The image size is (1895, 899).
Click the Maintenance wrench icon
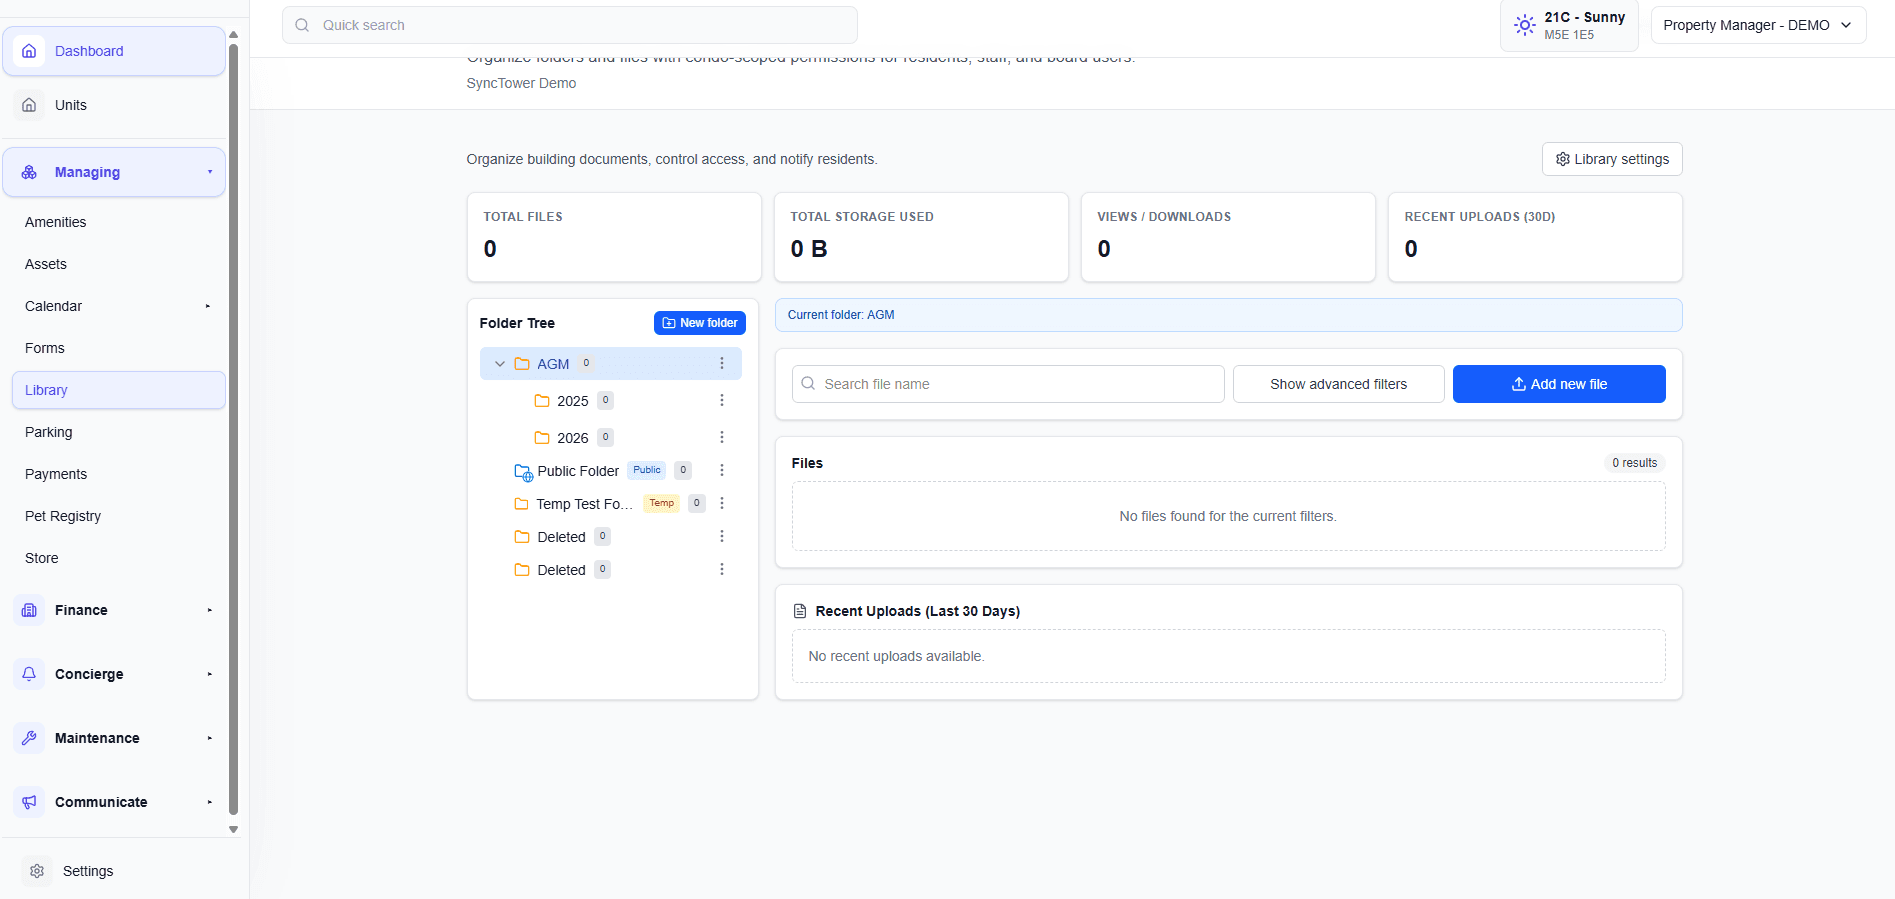pyautogui.click(x=29, y=738)
